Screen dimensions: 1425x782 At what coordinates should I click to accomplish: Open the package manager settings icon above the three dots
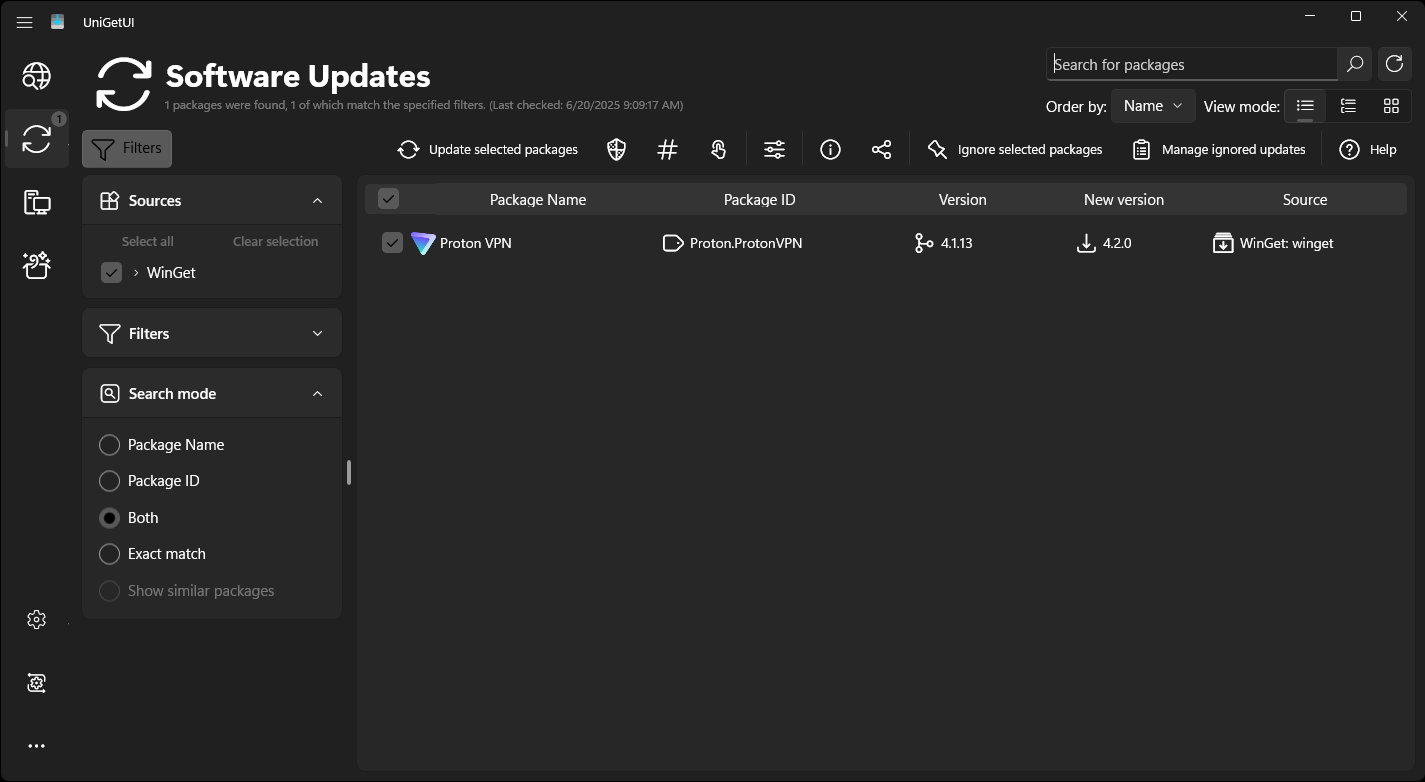(37, 683)
